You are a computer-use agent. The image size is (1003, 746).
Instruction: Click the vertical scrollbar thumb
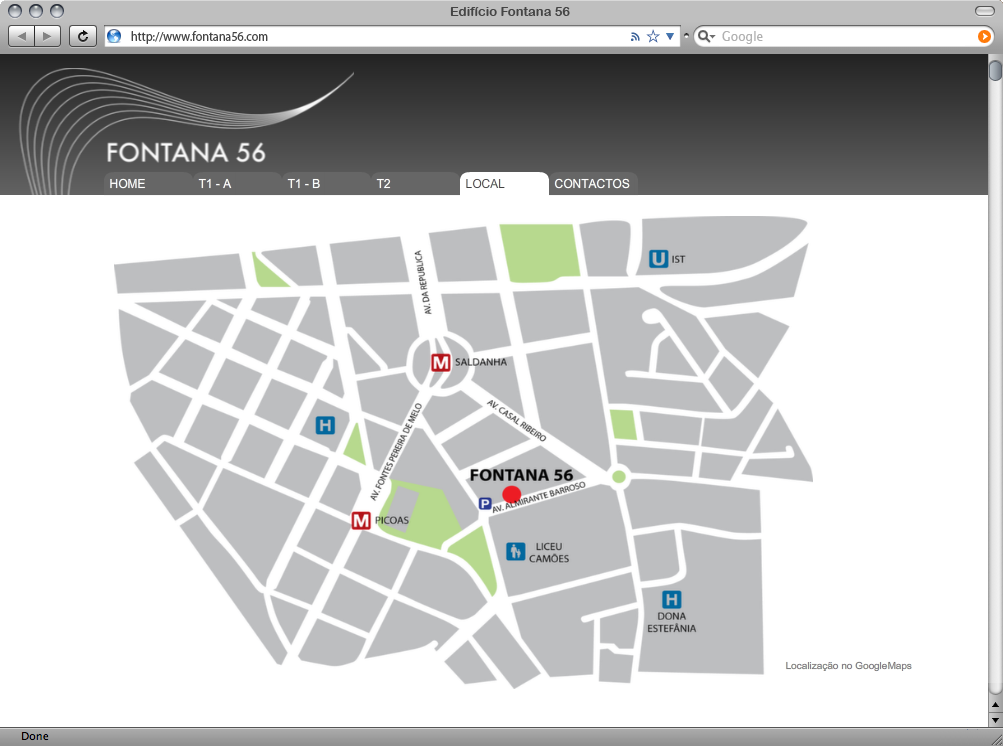pyautogui.click(x=995, y=69)
